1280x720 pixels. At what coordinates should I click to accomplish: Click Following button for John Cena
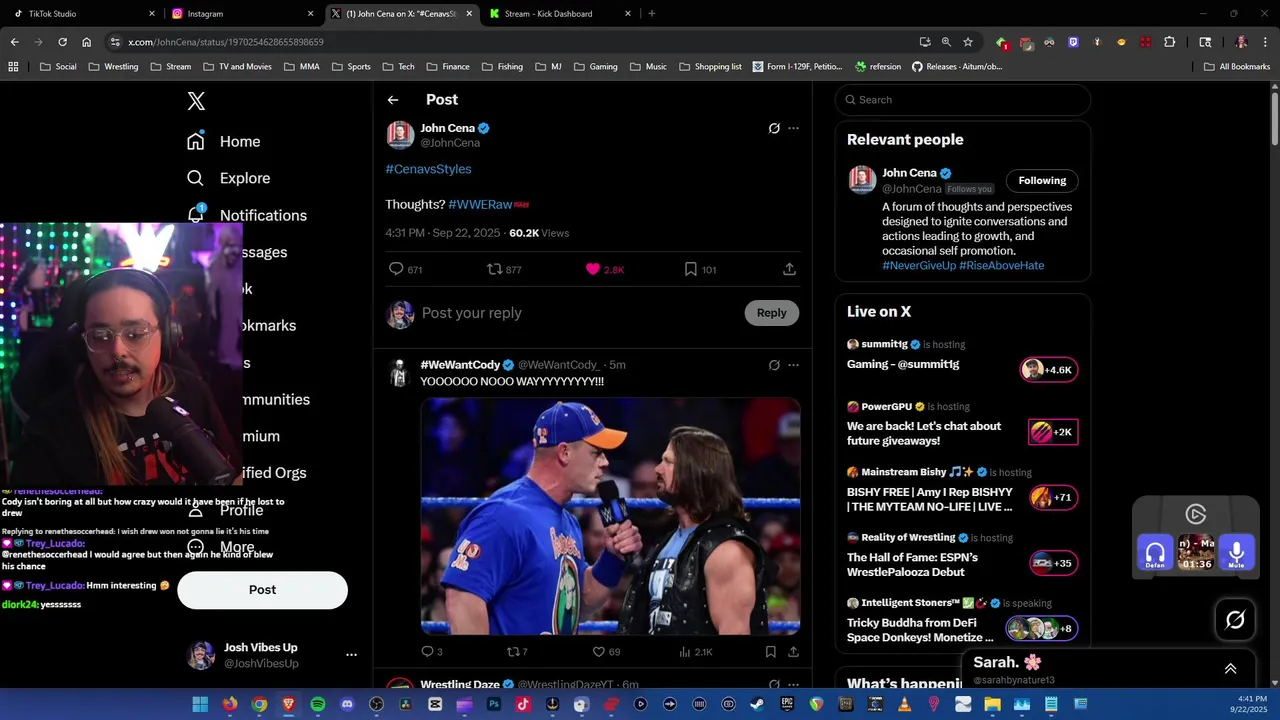coord(1042,181)
